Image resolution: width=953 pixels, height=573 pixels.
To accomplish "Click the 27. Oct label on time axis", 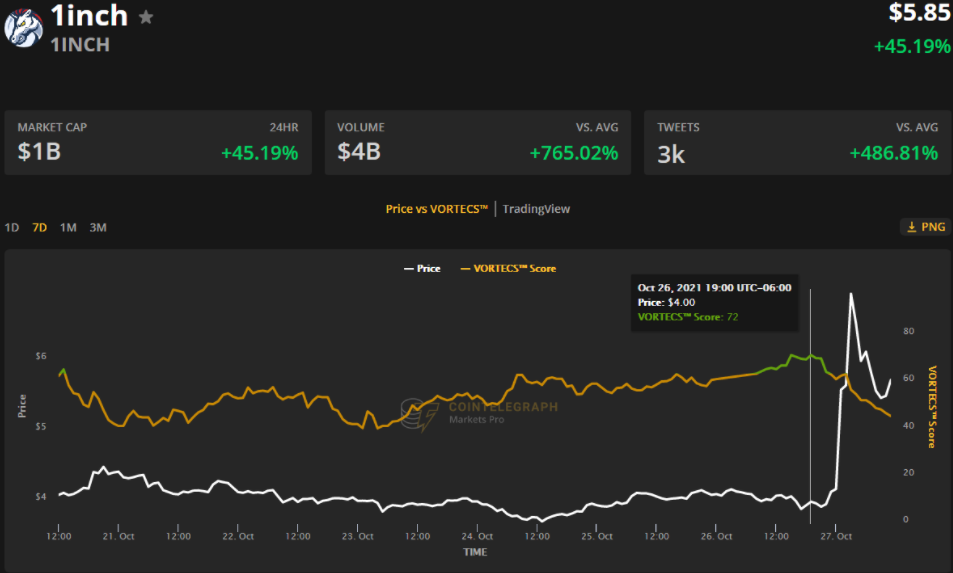I will (836, 536).
